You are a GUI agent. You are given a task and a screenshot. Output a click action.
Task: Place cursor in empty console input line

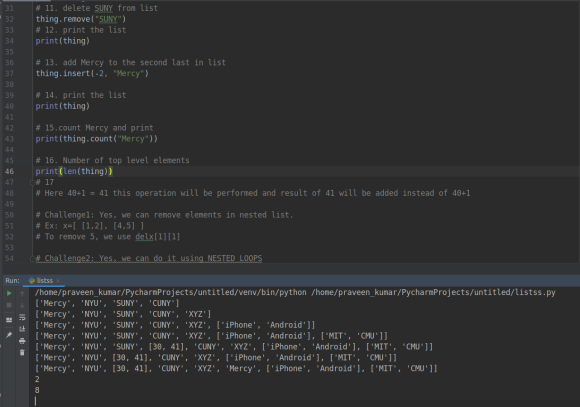(296, 401)
